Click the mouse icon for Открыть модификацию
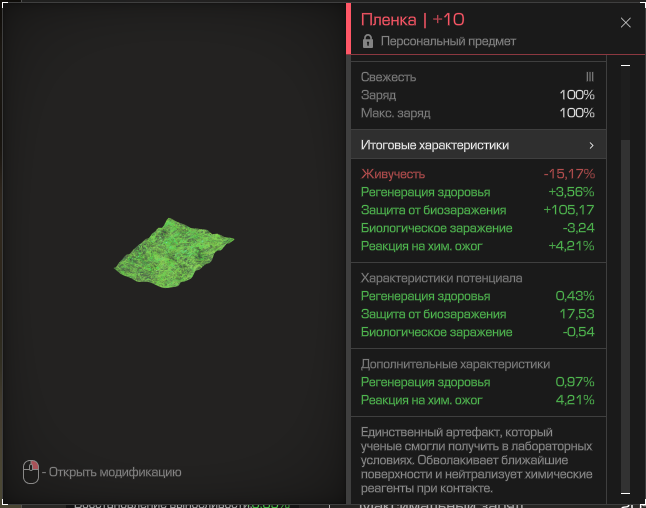 point(31,472)
